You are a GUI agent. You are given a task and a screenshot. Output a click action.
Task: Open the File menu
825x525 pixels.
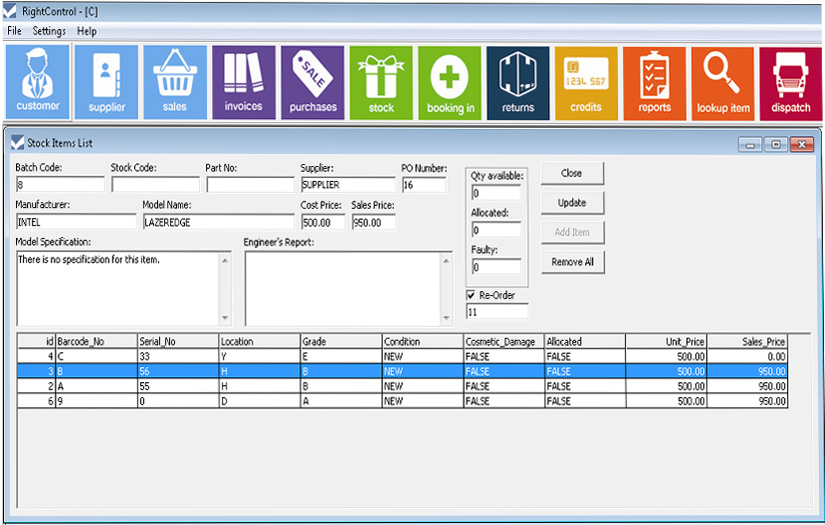[14, 31]
